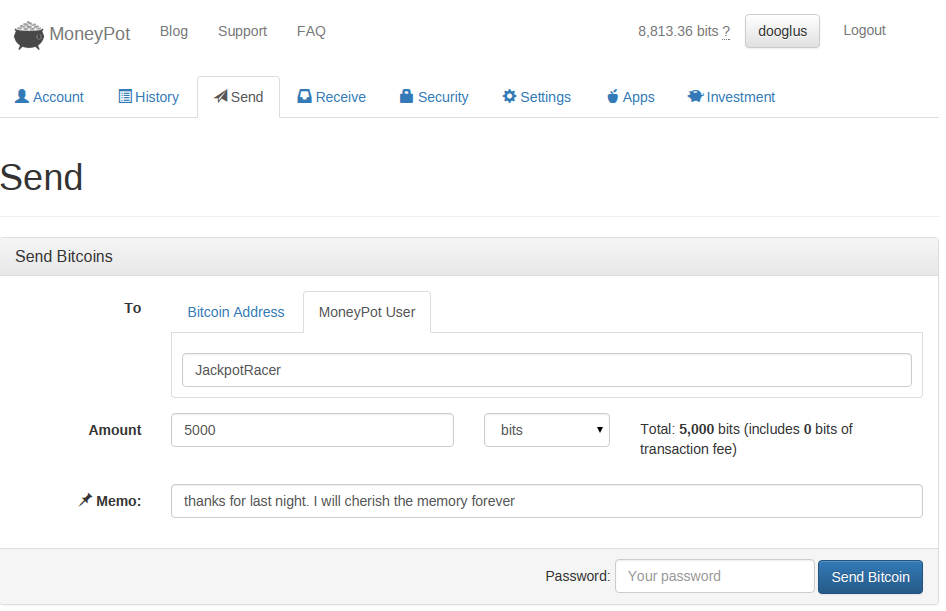Switch to the History tab

pos(149,97)
